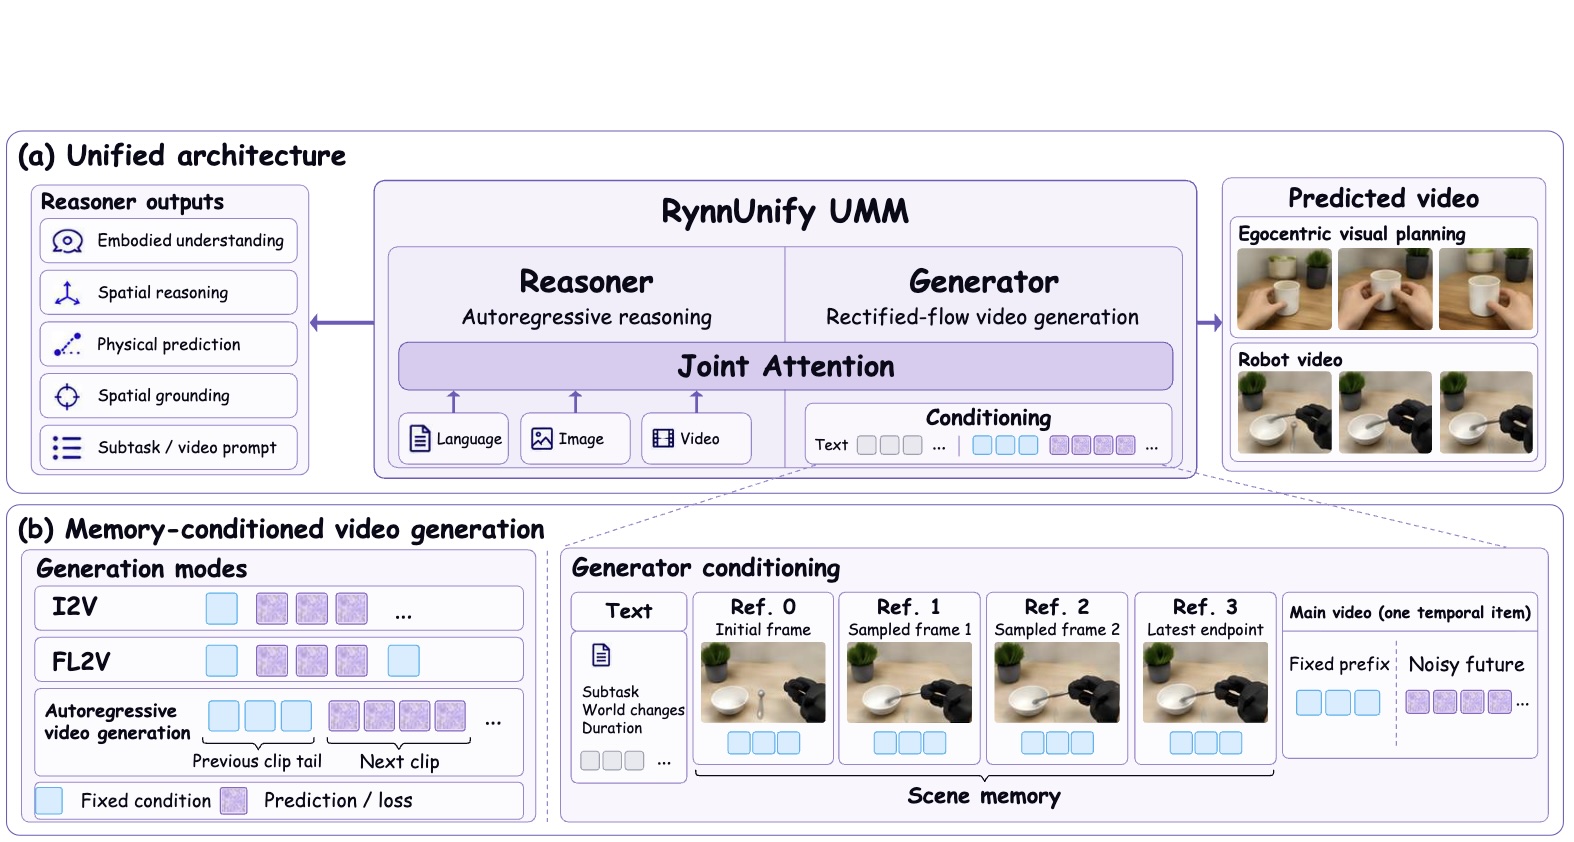This screenshot has width=1574, height=842.
Task: Click the FL2V generation mode label
Action: tap(81, 662)
